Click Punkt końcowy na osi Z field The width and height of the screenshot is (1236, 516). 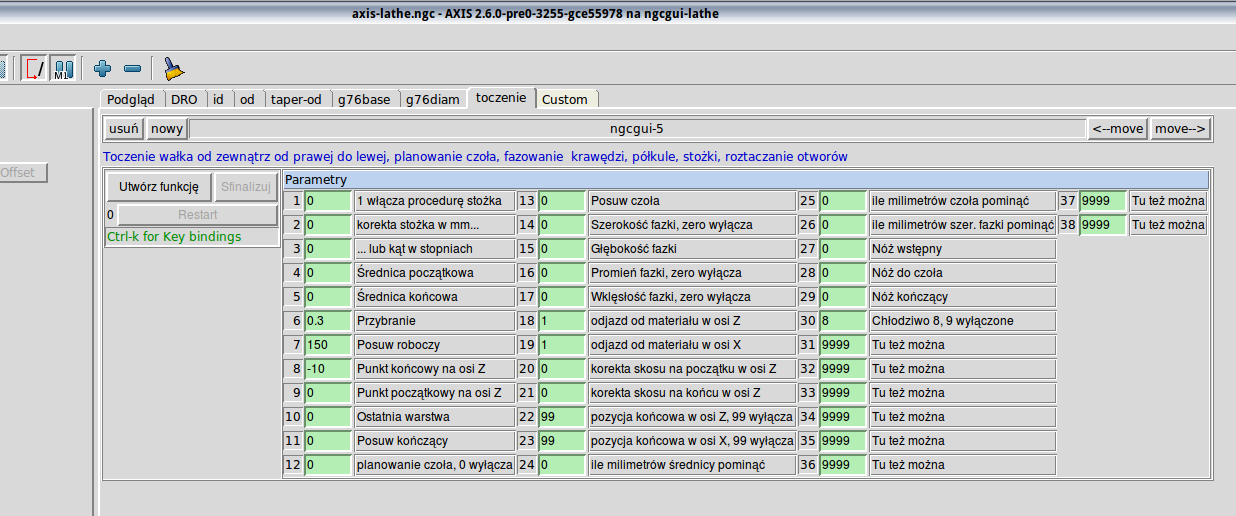tap(328, 369)
